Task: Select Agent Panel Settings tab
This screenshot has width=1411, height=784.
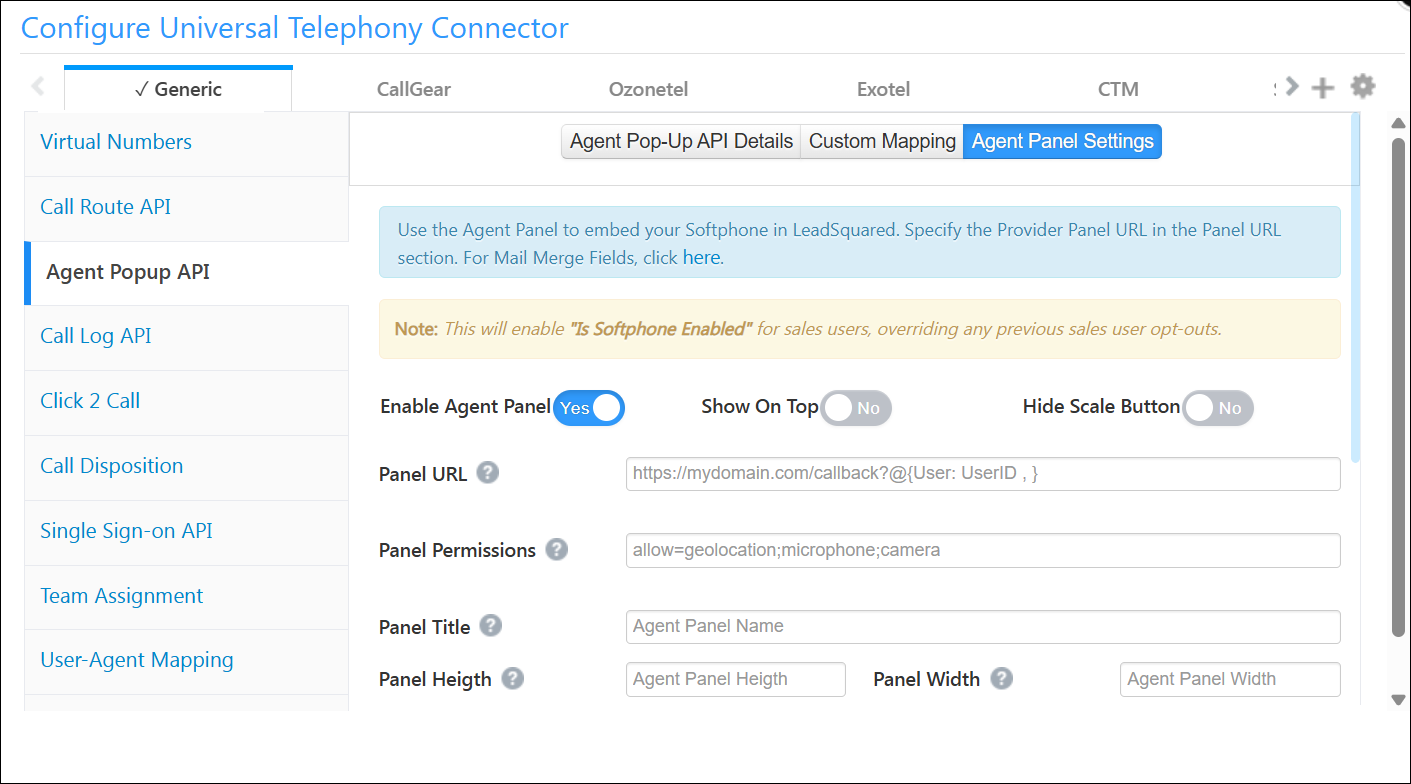Action: [1063, 141]
